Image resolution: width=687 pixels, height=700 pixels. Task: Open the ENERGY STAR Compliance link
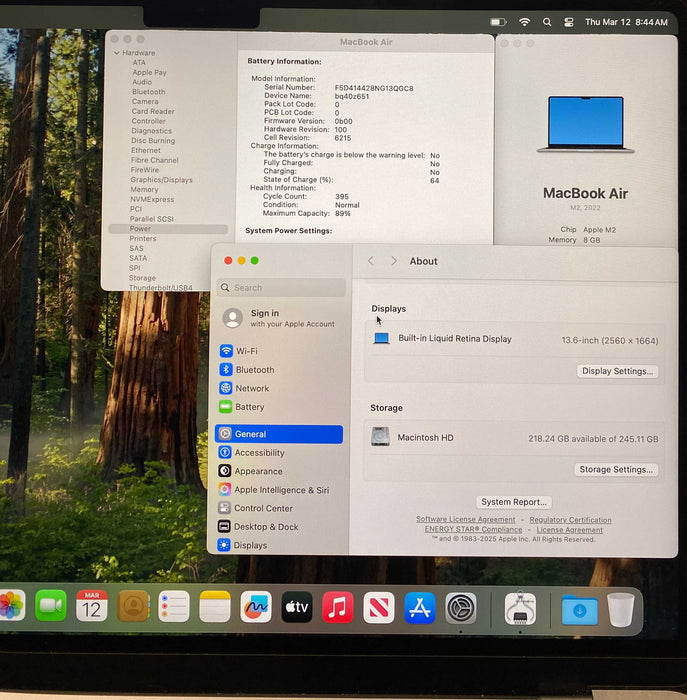(x=473, y=529)
